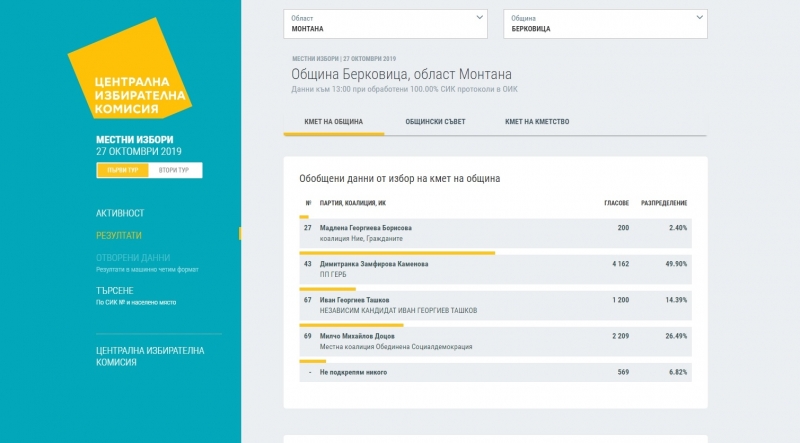Click the yellow vote bar above ГЕРБ candidate
This screenshot has height=443, width=800.
(397, 253)
